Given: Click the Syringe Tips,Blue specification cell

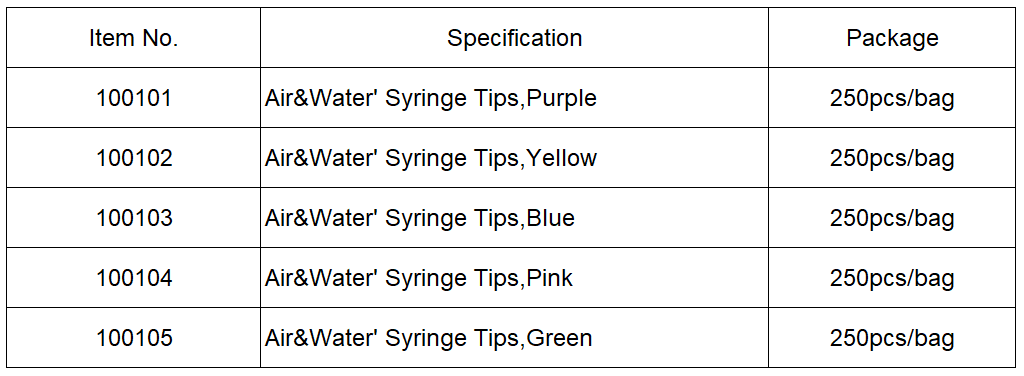Looking at the screenshot, I should pos(514,218).
